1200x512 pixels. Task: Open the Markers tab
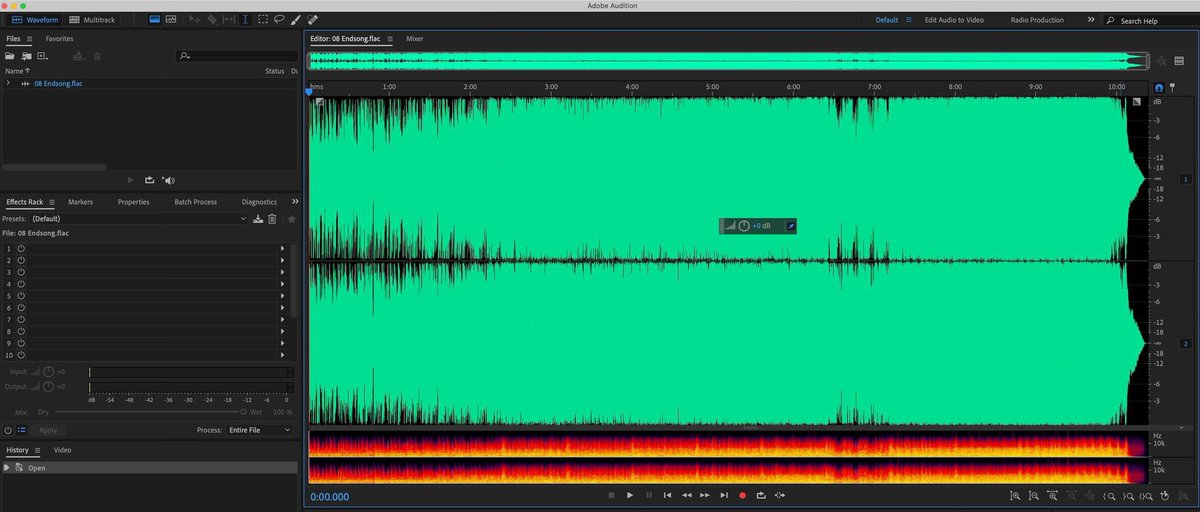(x=80, y=202)
